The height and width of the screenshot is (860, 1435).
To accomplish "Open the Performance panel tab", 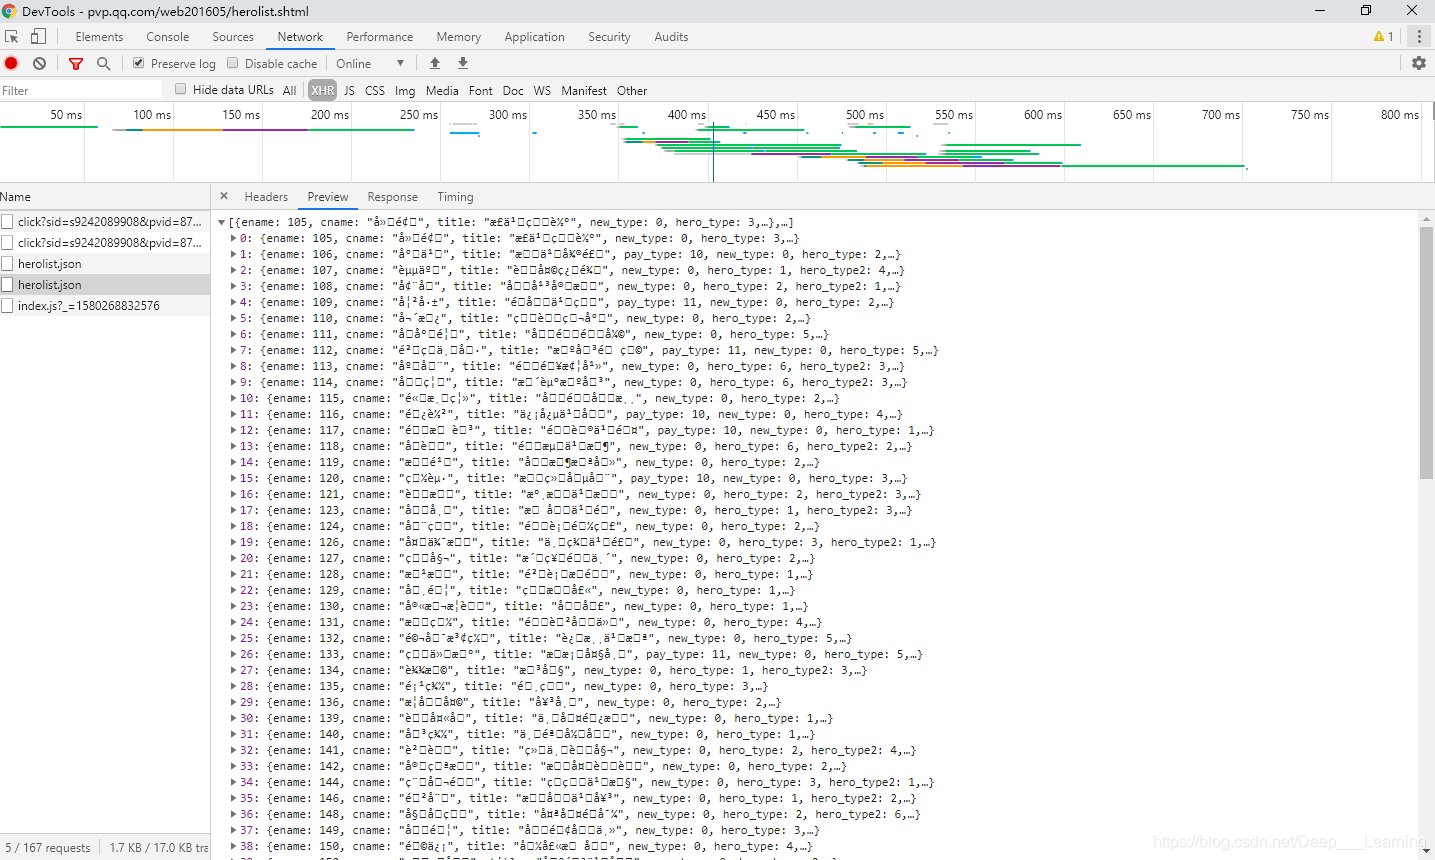I will 380,37.
